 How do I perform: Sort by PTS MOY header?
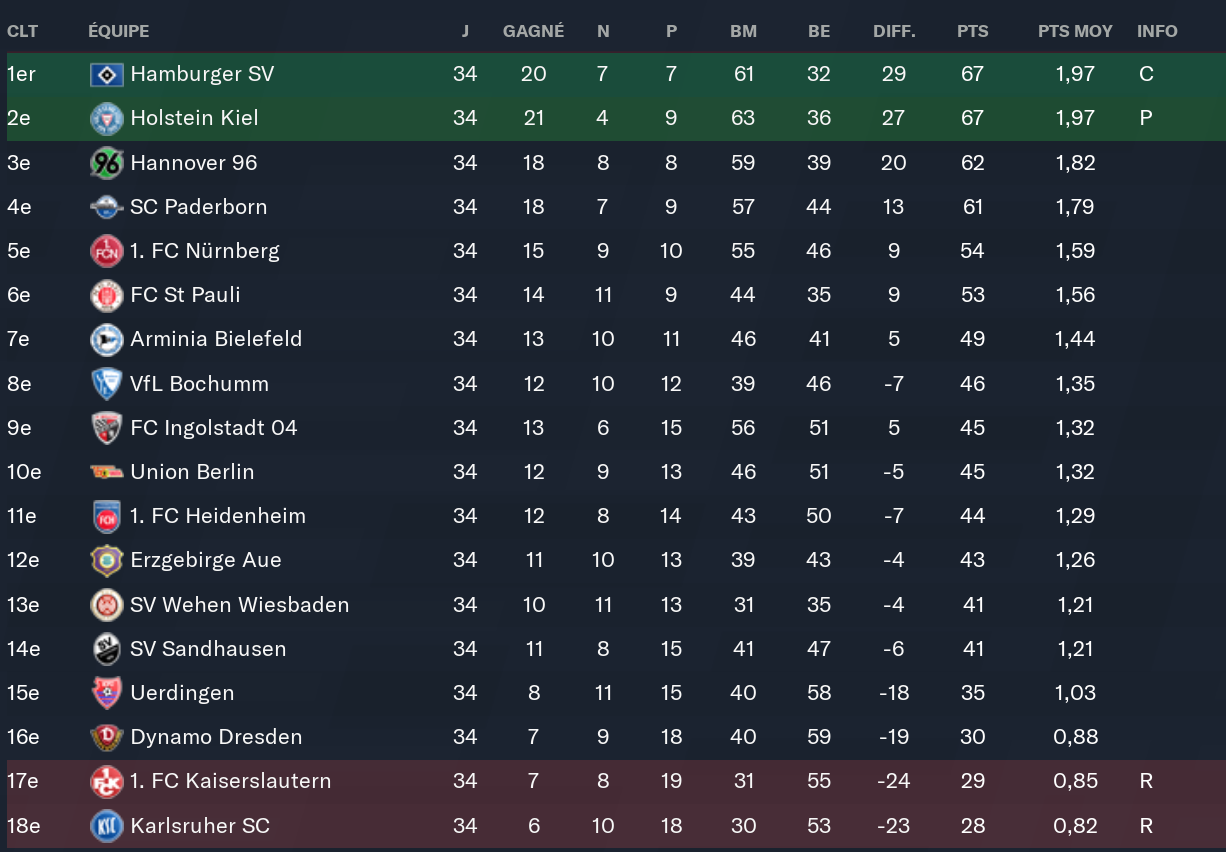point(1075,31)
